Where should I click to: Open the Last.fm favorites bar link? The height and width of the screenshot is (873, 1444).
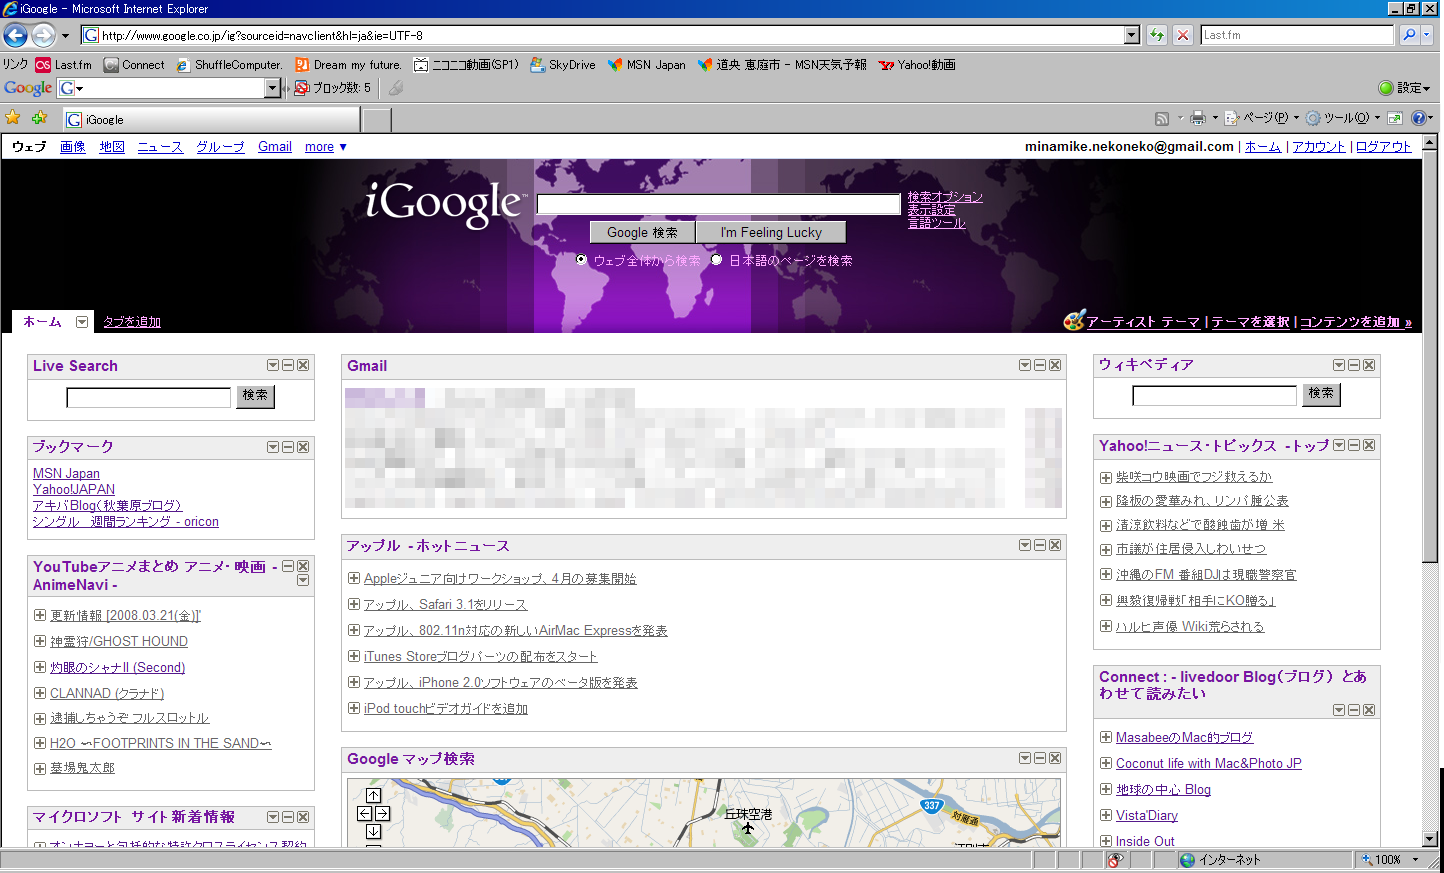click(x=64, y=65)
